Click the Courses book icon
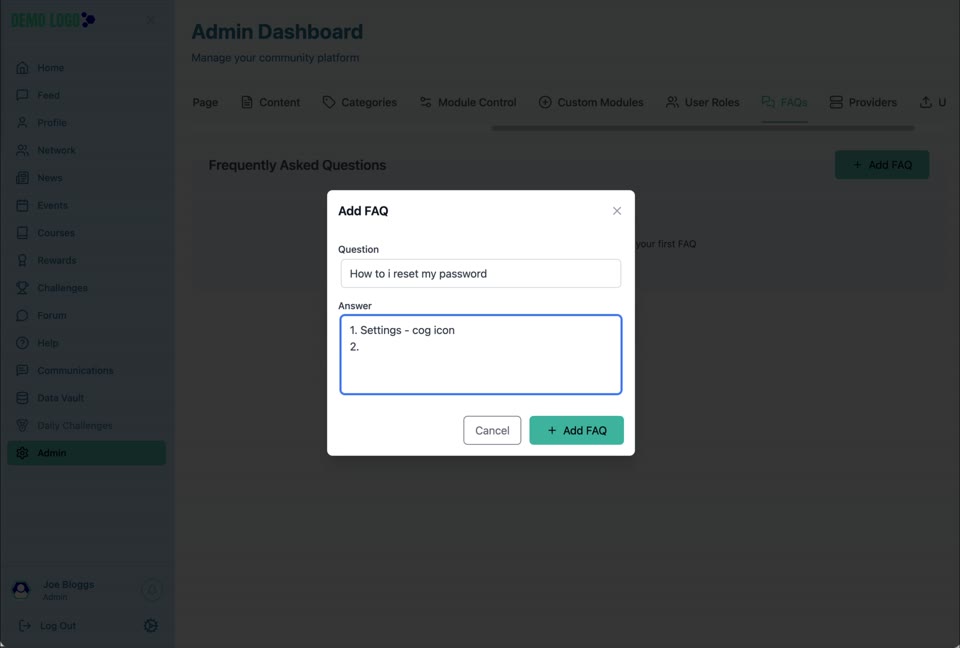960x648 pixels. point(22,233)
